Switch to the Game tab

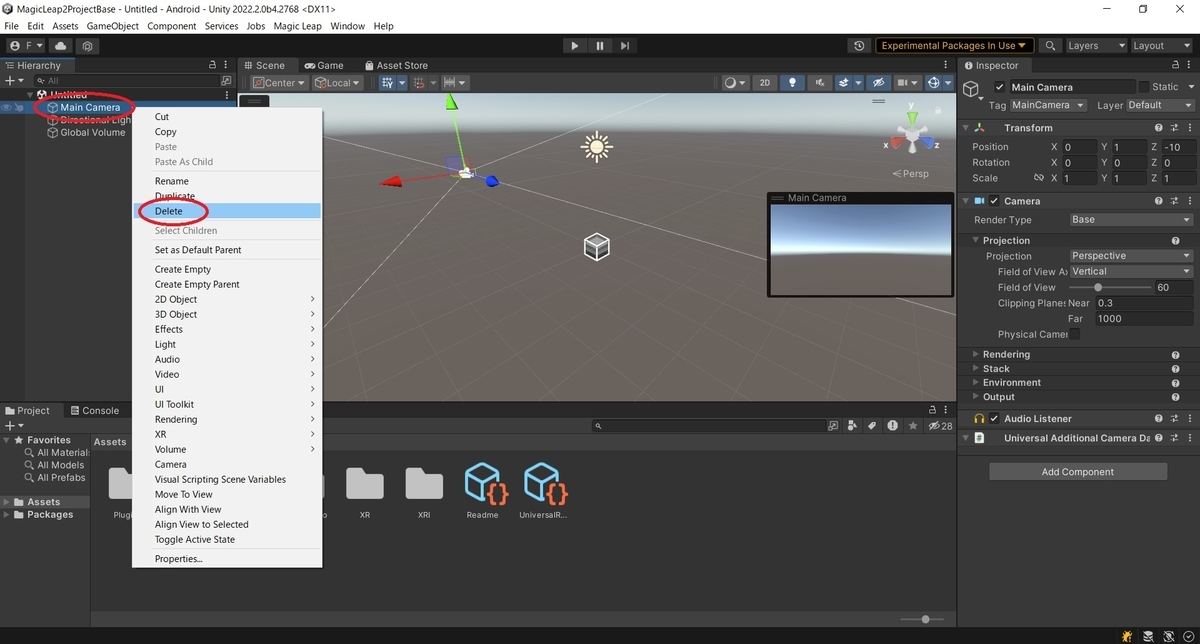tap(324, 65)
